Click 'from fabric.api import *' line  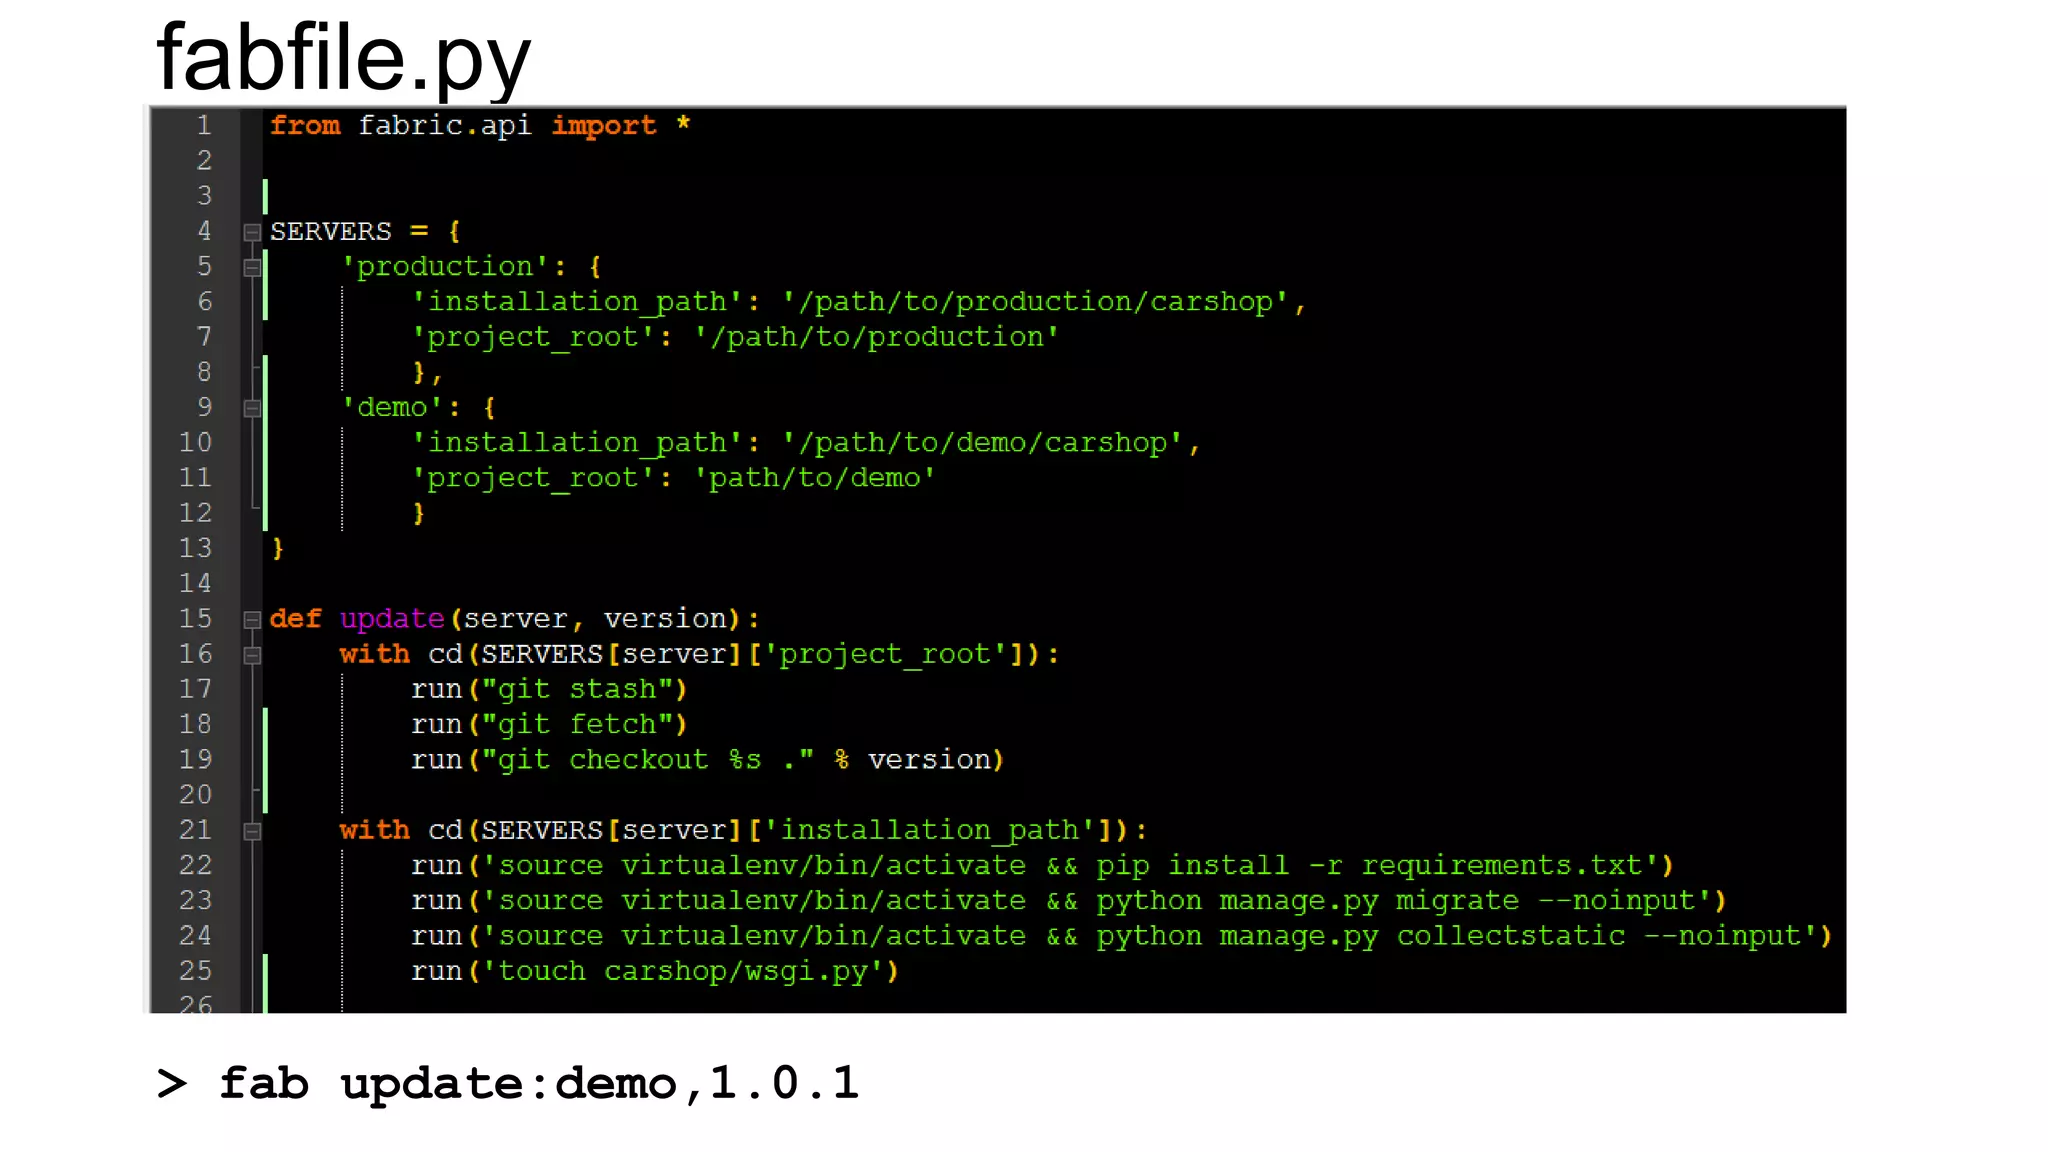(x=480, y=126)
